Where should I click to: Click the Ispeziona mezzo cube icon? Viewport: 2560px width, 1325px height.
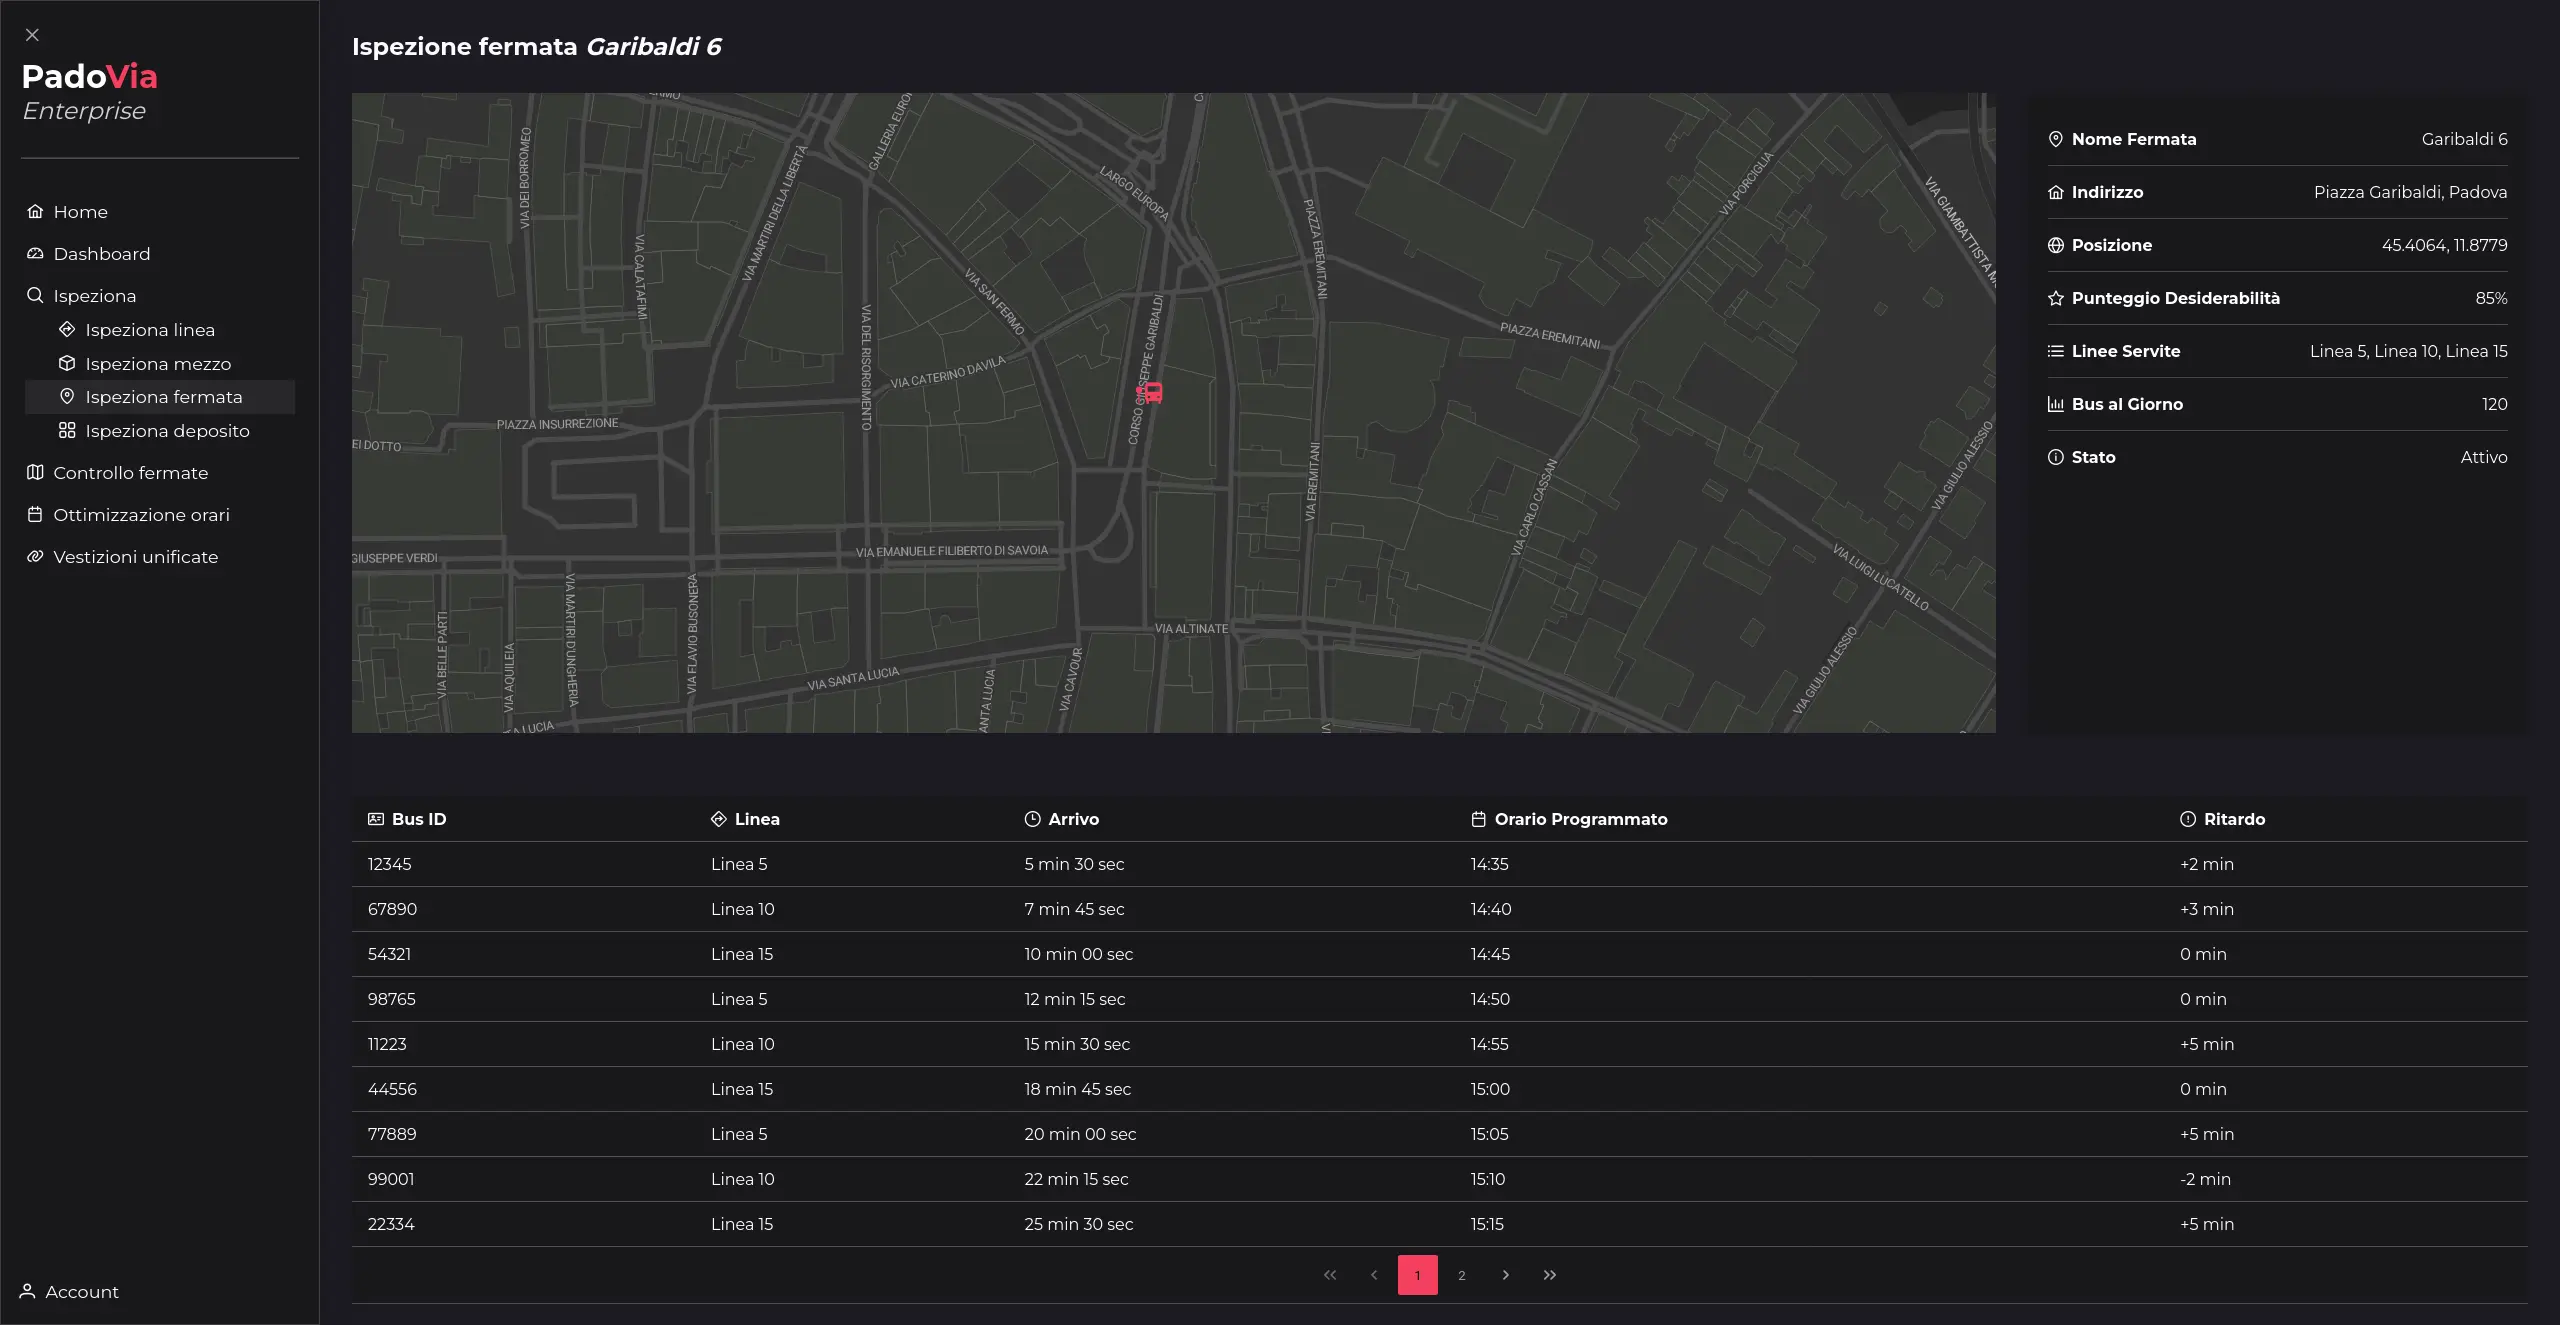tap(67, 364)
